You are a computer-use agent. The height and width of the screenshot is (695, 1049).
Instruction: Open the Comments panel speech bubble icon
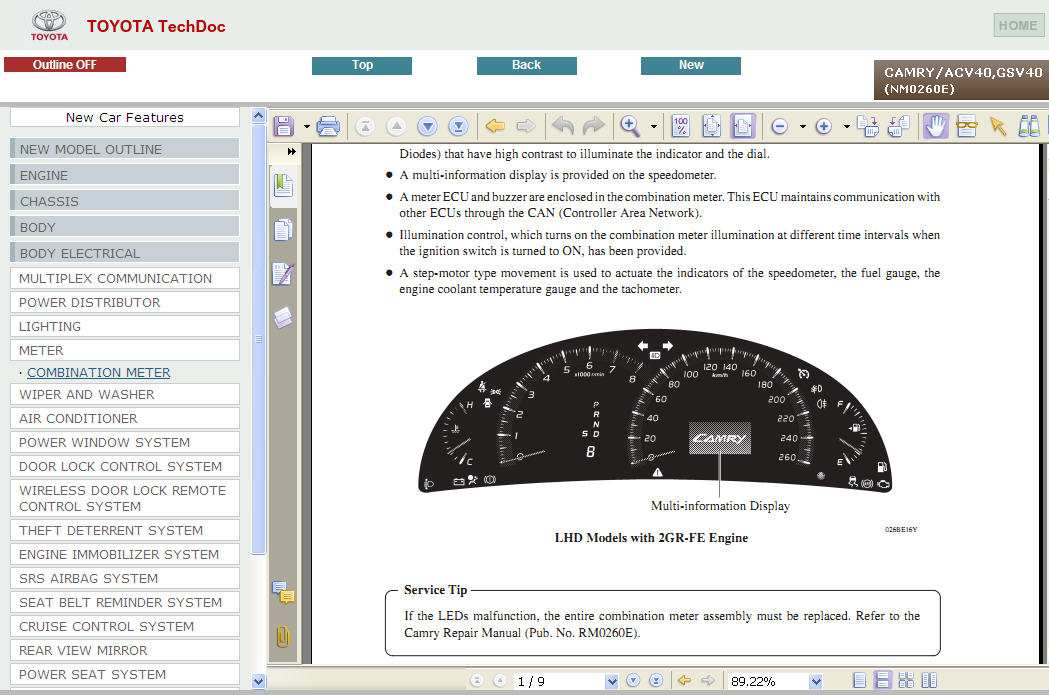click(x=283, y=593)
